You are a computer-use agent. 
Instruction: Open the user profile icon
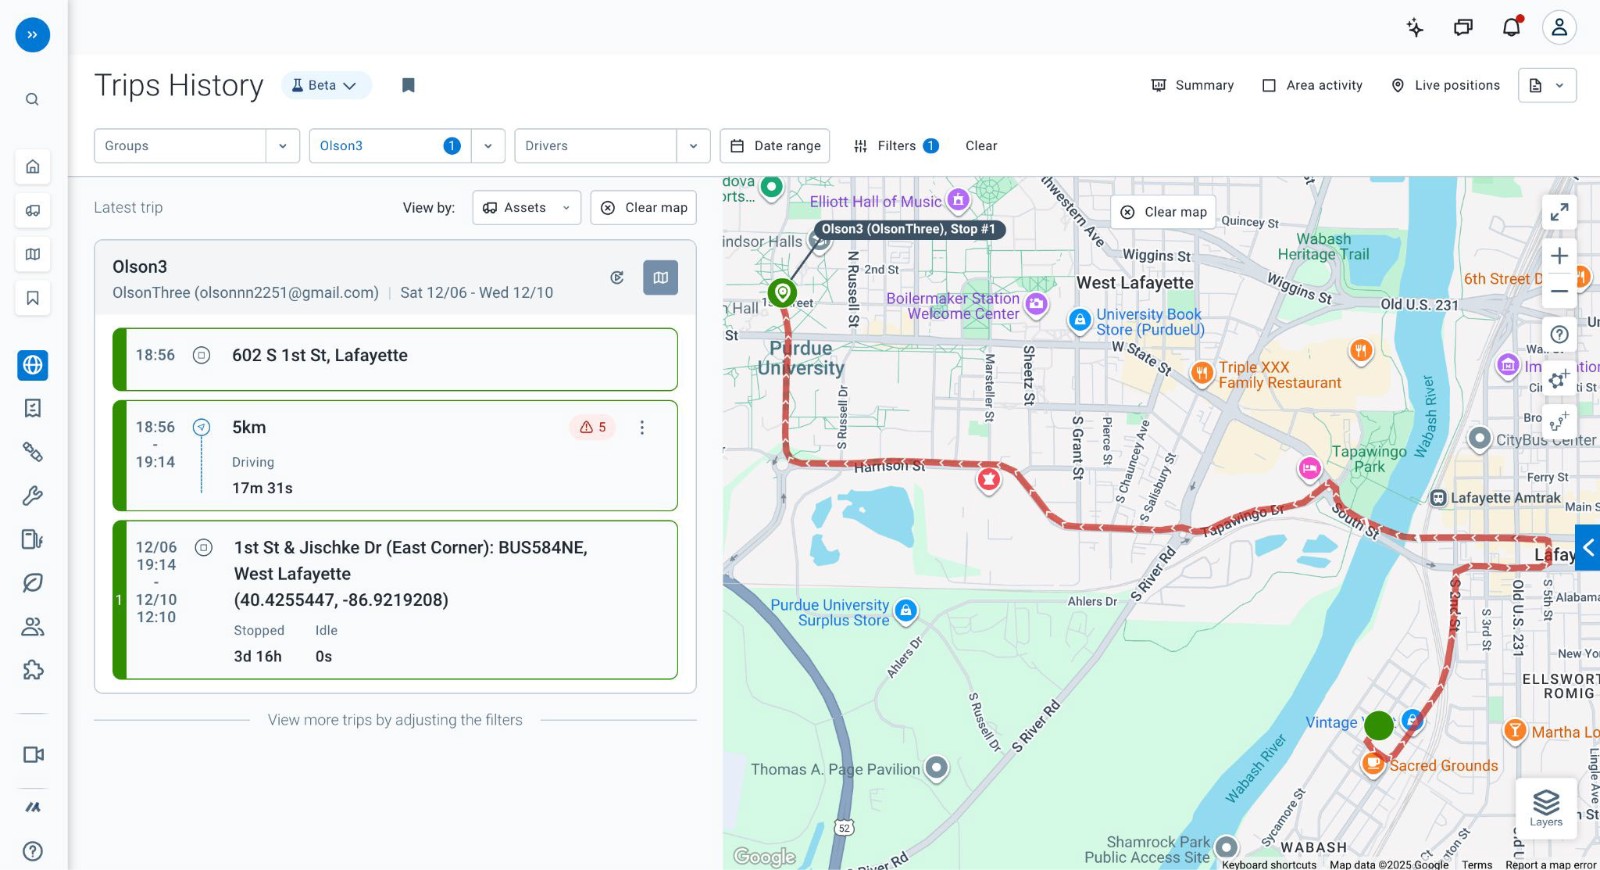(x=1559, y=28)
